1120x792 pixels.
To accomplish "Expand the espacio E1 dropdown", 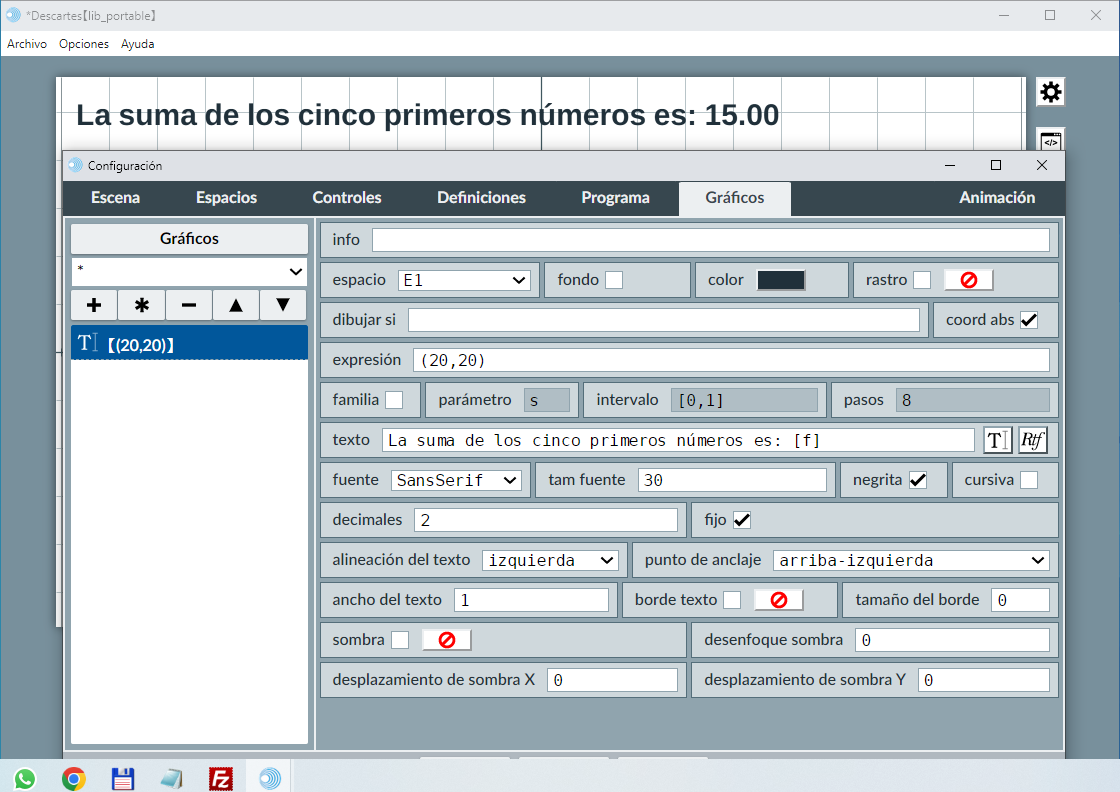I will (x=464, y=280).
